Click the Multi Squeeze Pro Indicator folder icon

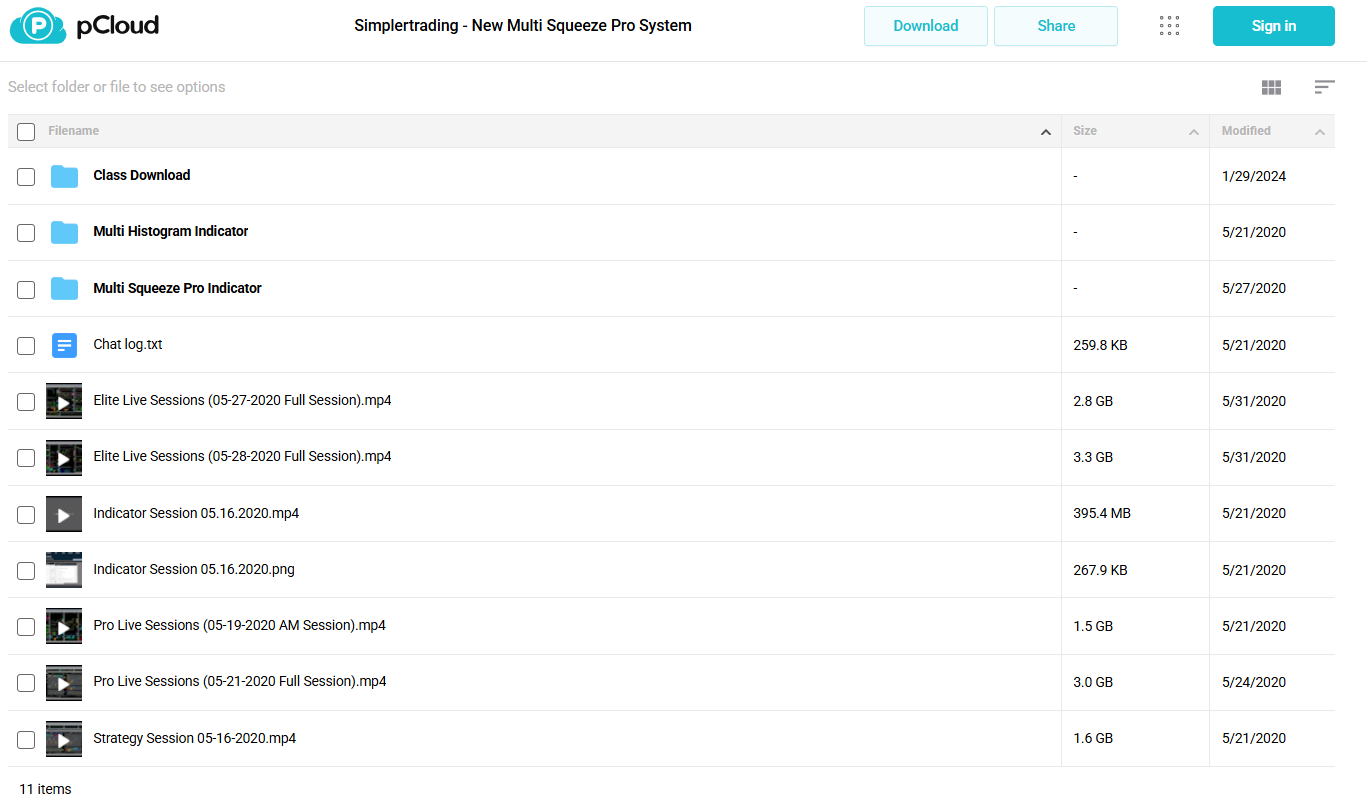pyautogui.click(x=64, y=289)
